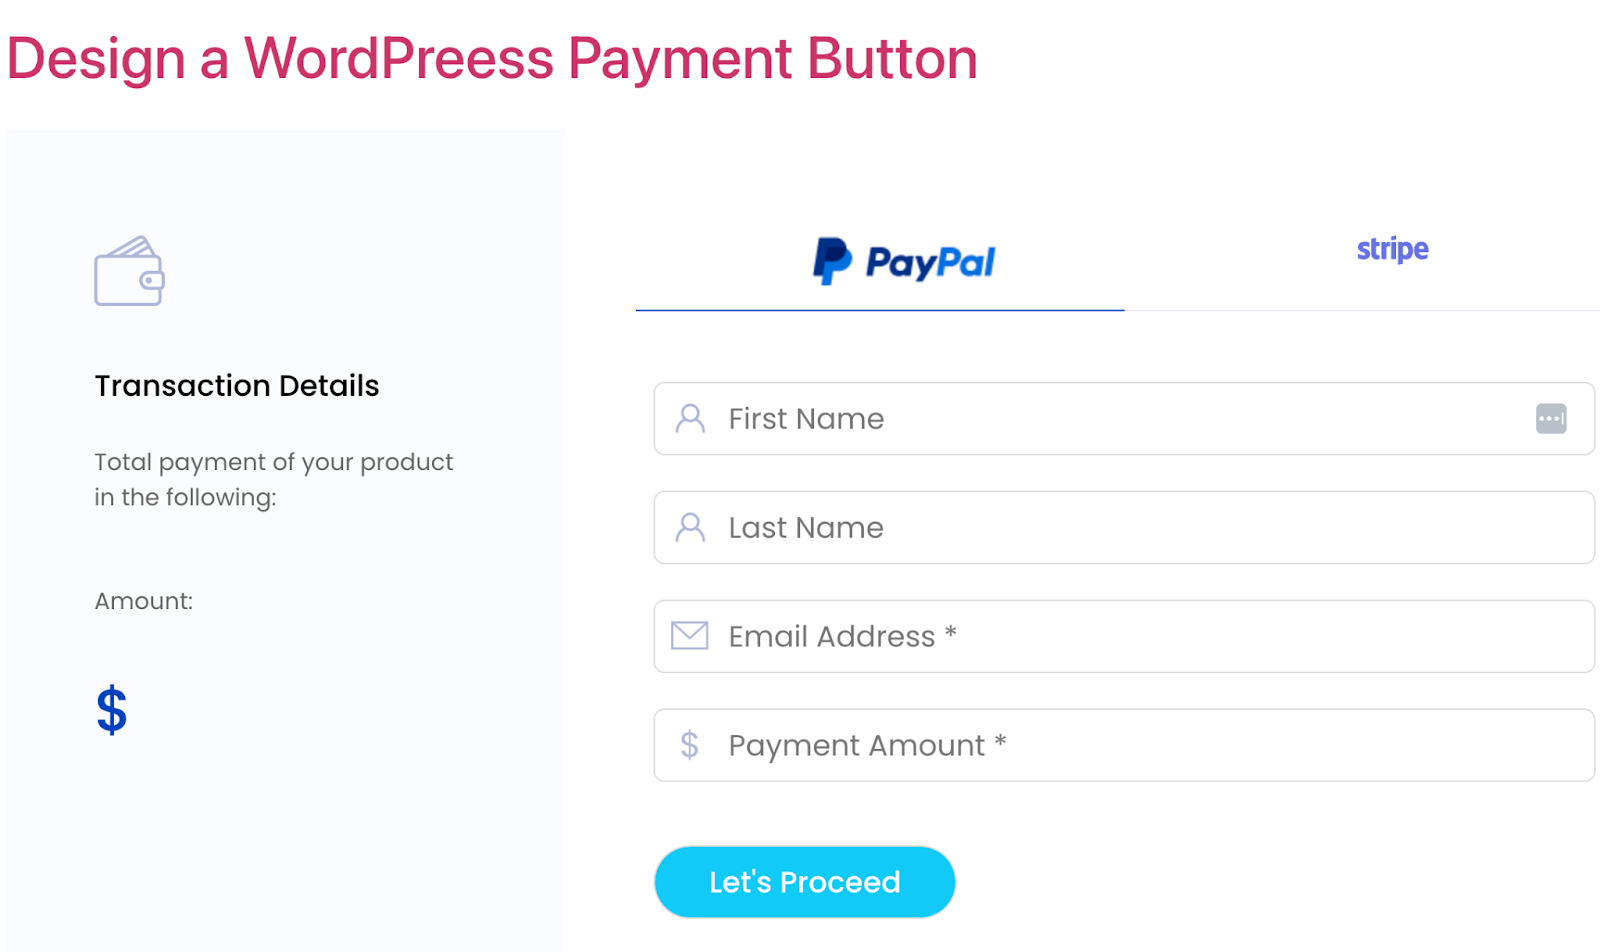This screenshot has width=1600, height=952.
Task: Click the person icon in Last Name field
Action: (x=691, y=528)
